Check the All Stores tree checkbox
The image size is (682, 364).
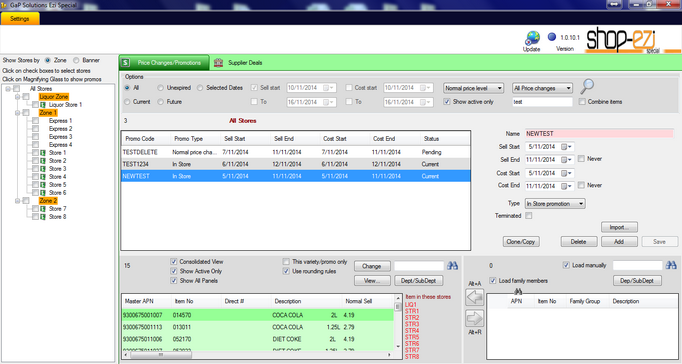click(x=17, y=89)
